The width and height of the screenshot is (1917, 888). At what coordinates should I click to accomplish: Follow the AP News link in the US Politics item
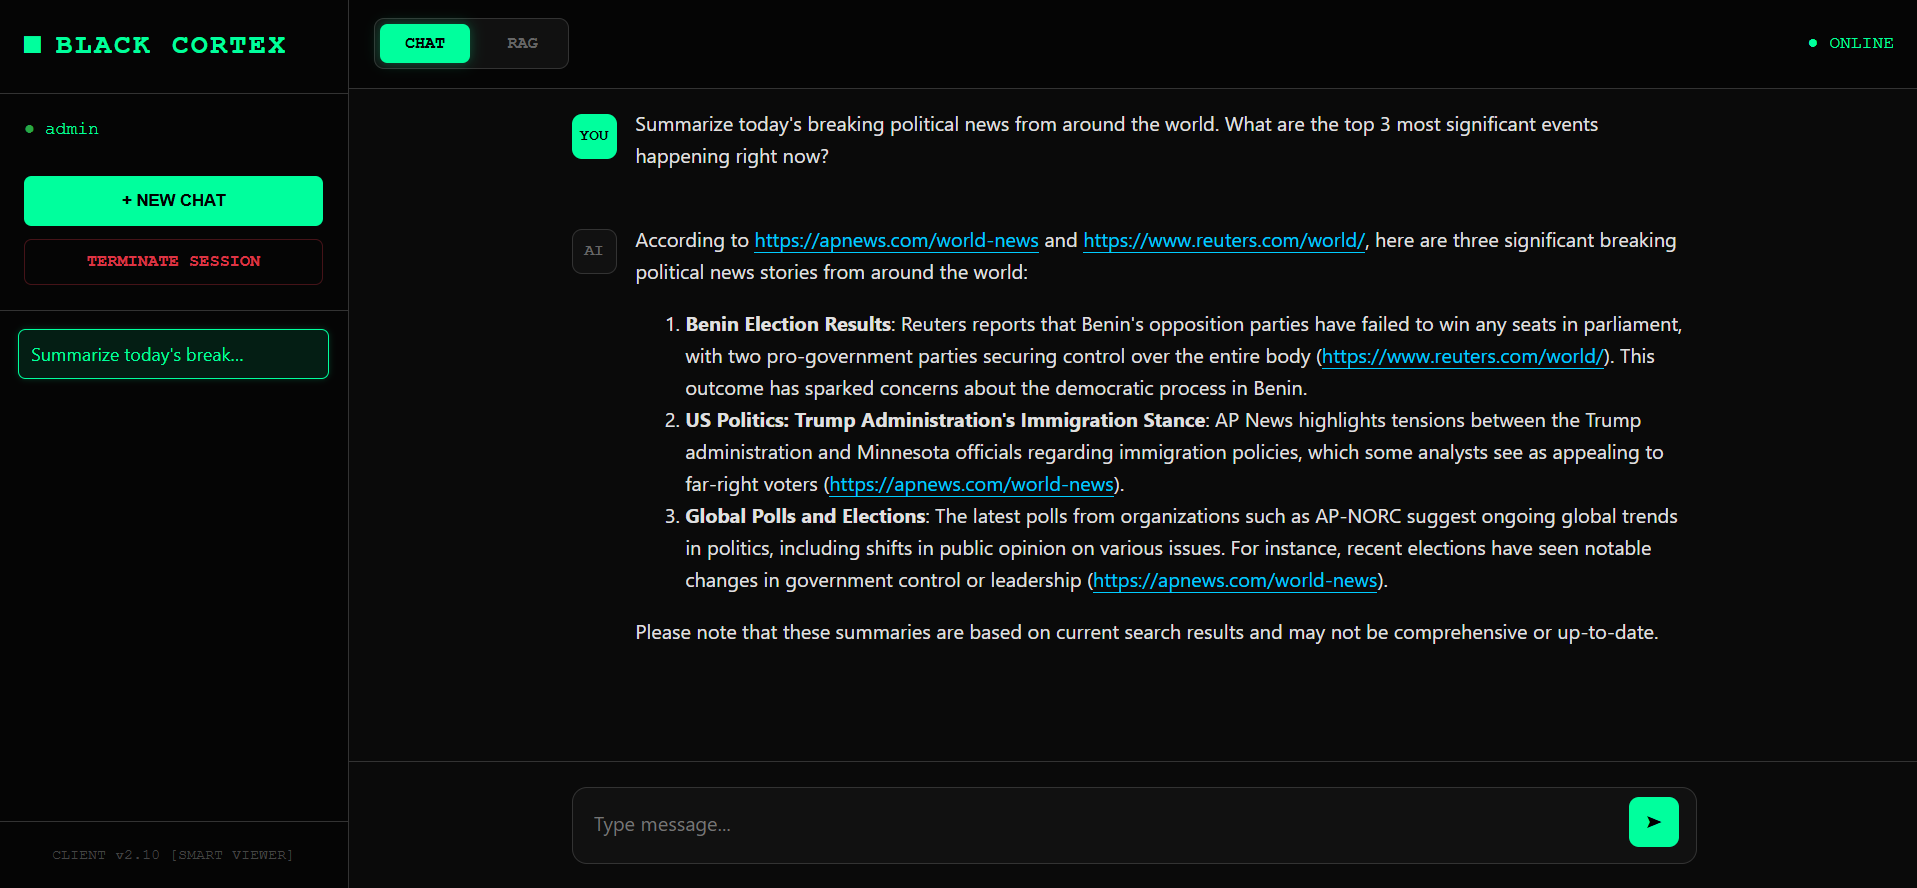click(x=971, y=485)
